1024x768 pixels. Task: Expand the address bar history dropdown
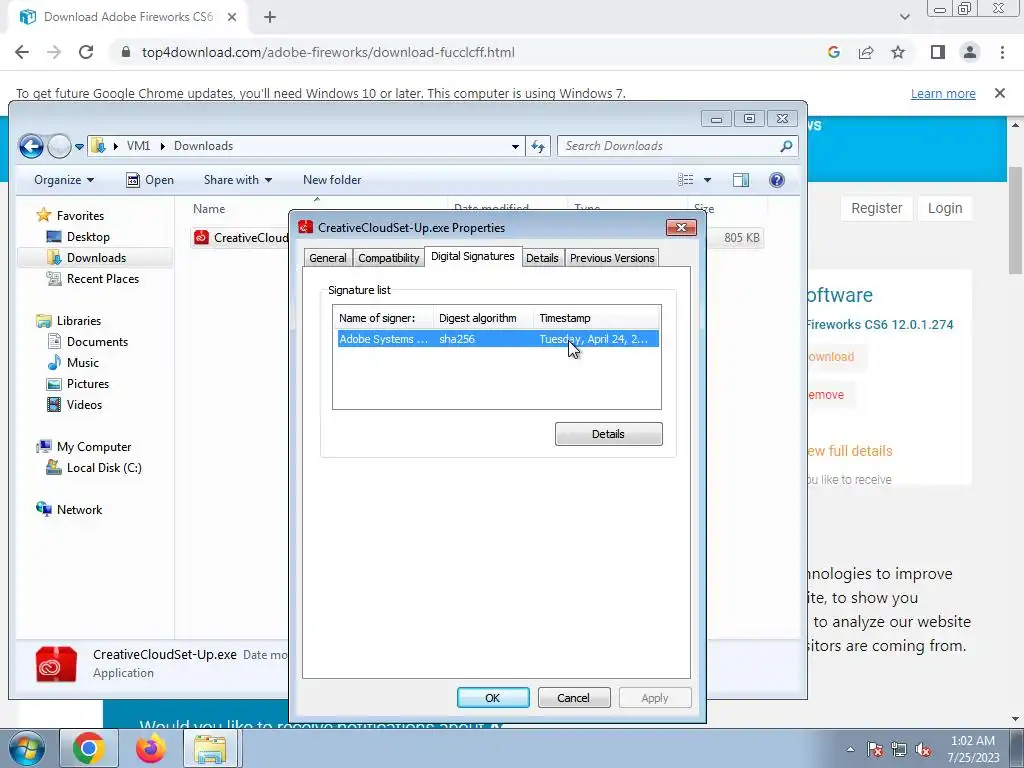click(x=515, y=146)
